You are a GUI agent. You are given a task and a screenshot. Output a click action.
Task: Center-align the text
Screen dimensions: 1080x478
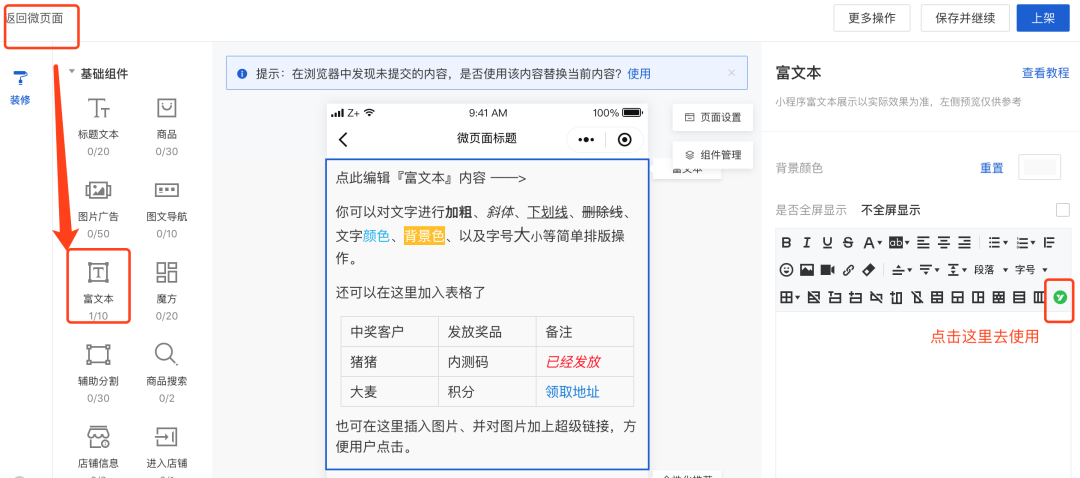click(x=944, y=242)
